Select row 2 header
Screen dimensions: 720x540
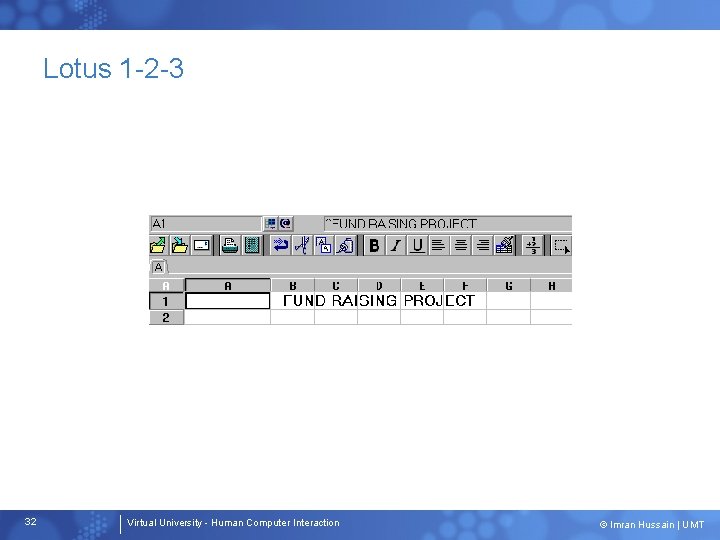166,317
